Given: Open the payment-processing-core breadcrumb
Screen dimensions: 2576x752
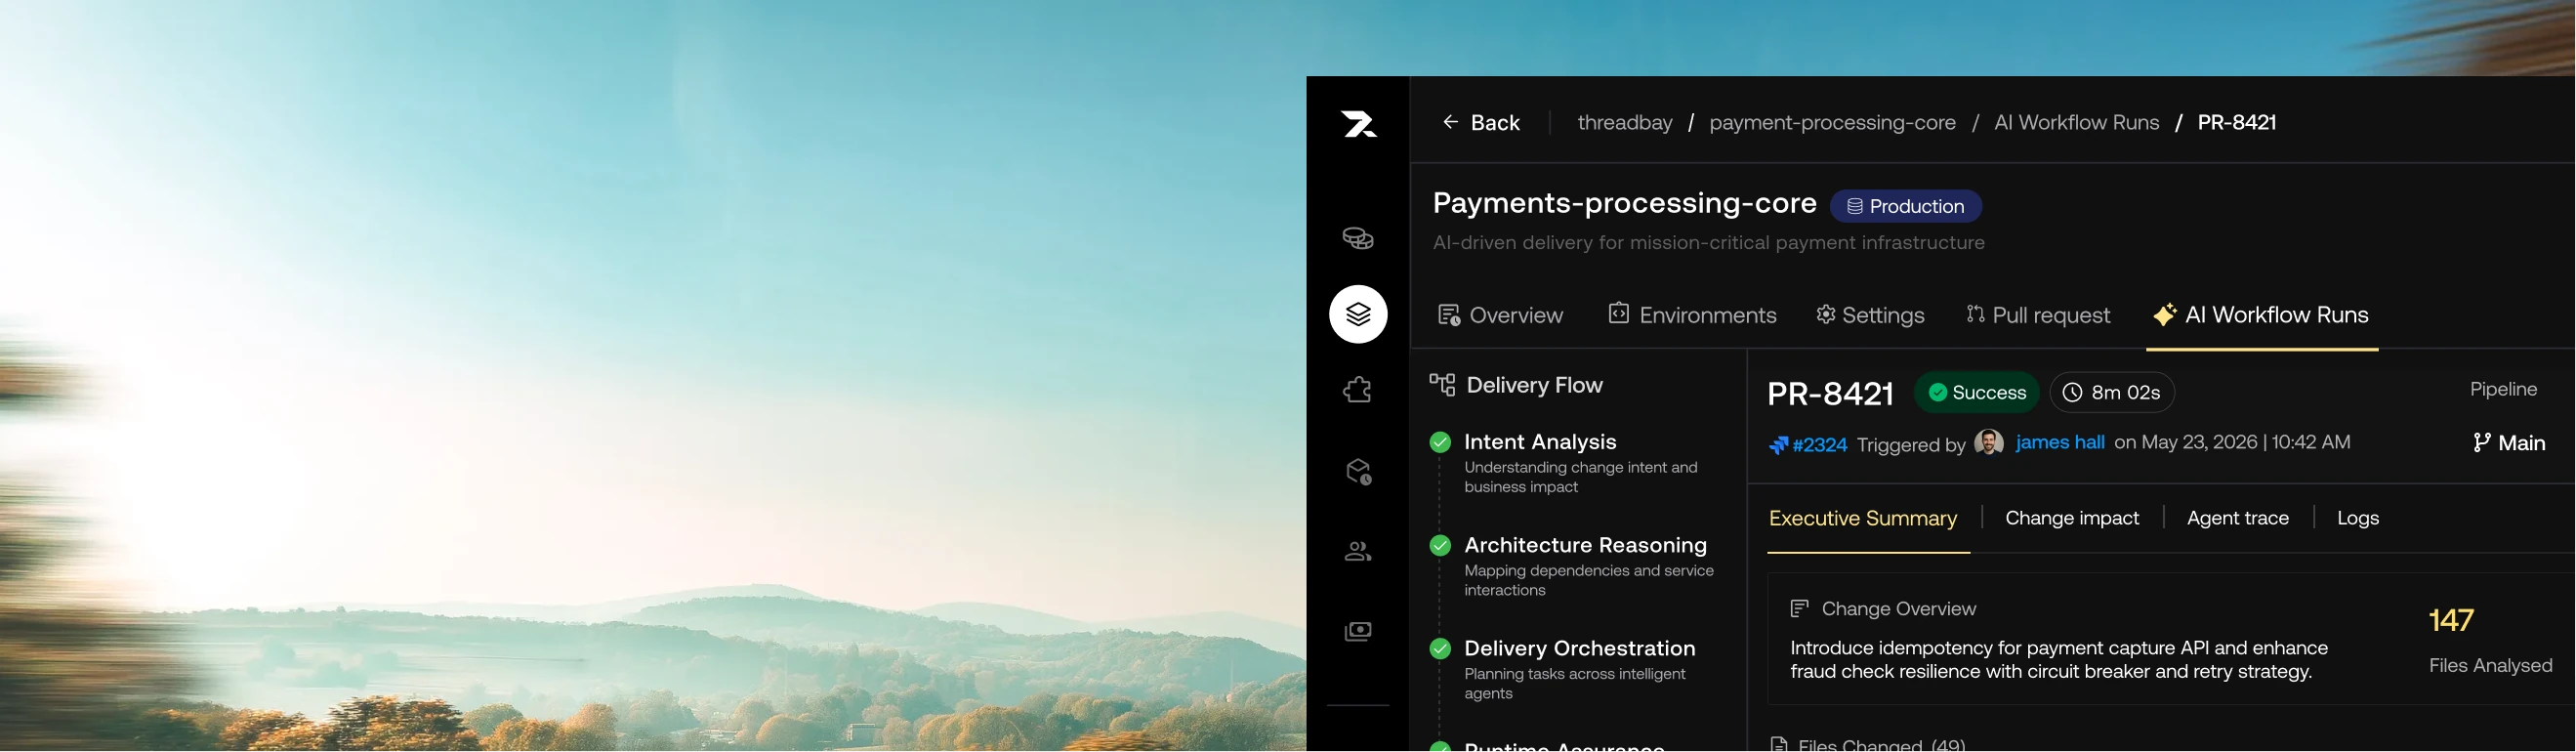Looking at the screenshot, I should 1832,122.
